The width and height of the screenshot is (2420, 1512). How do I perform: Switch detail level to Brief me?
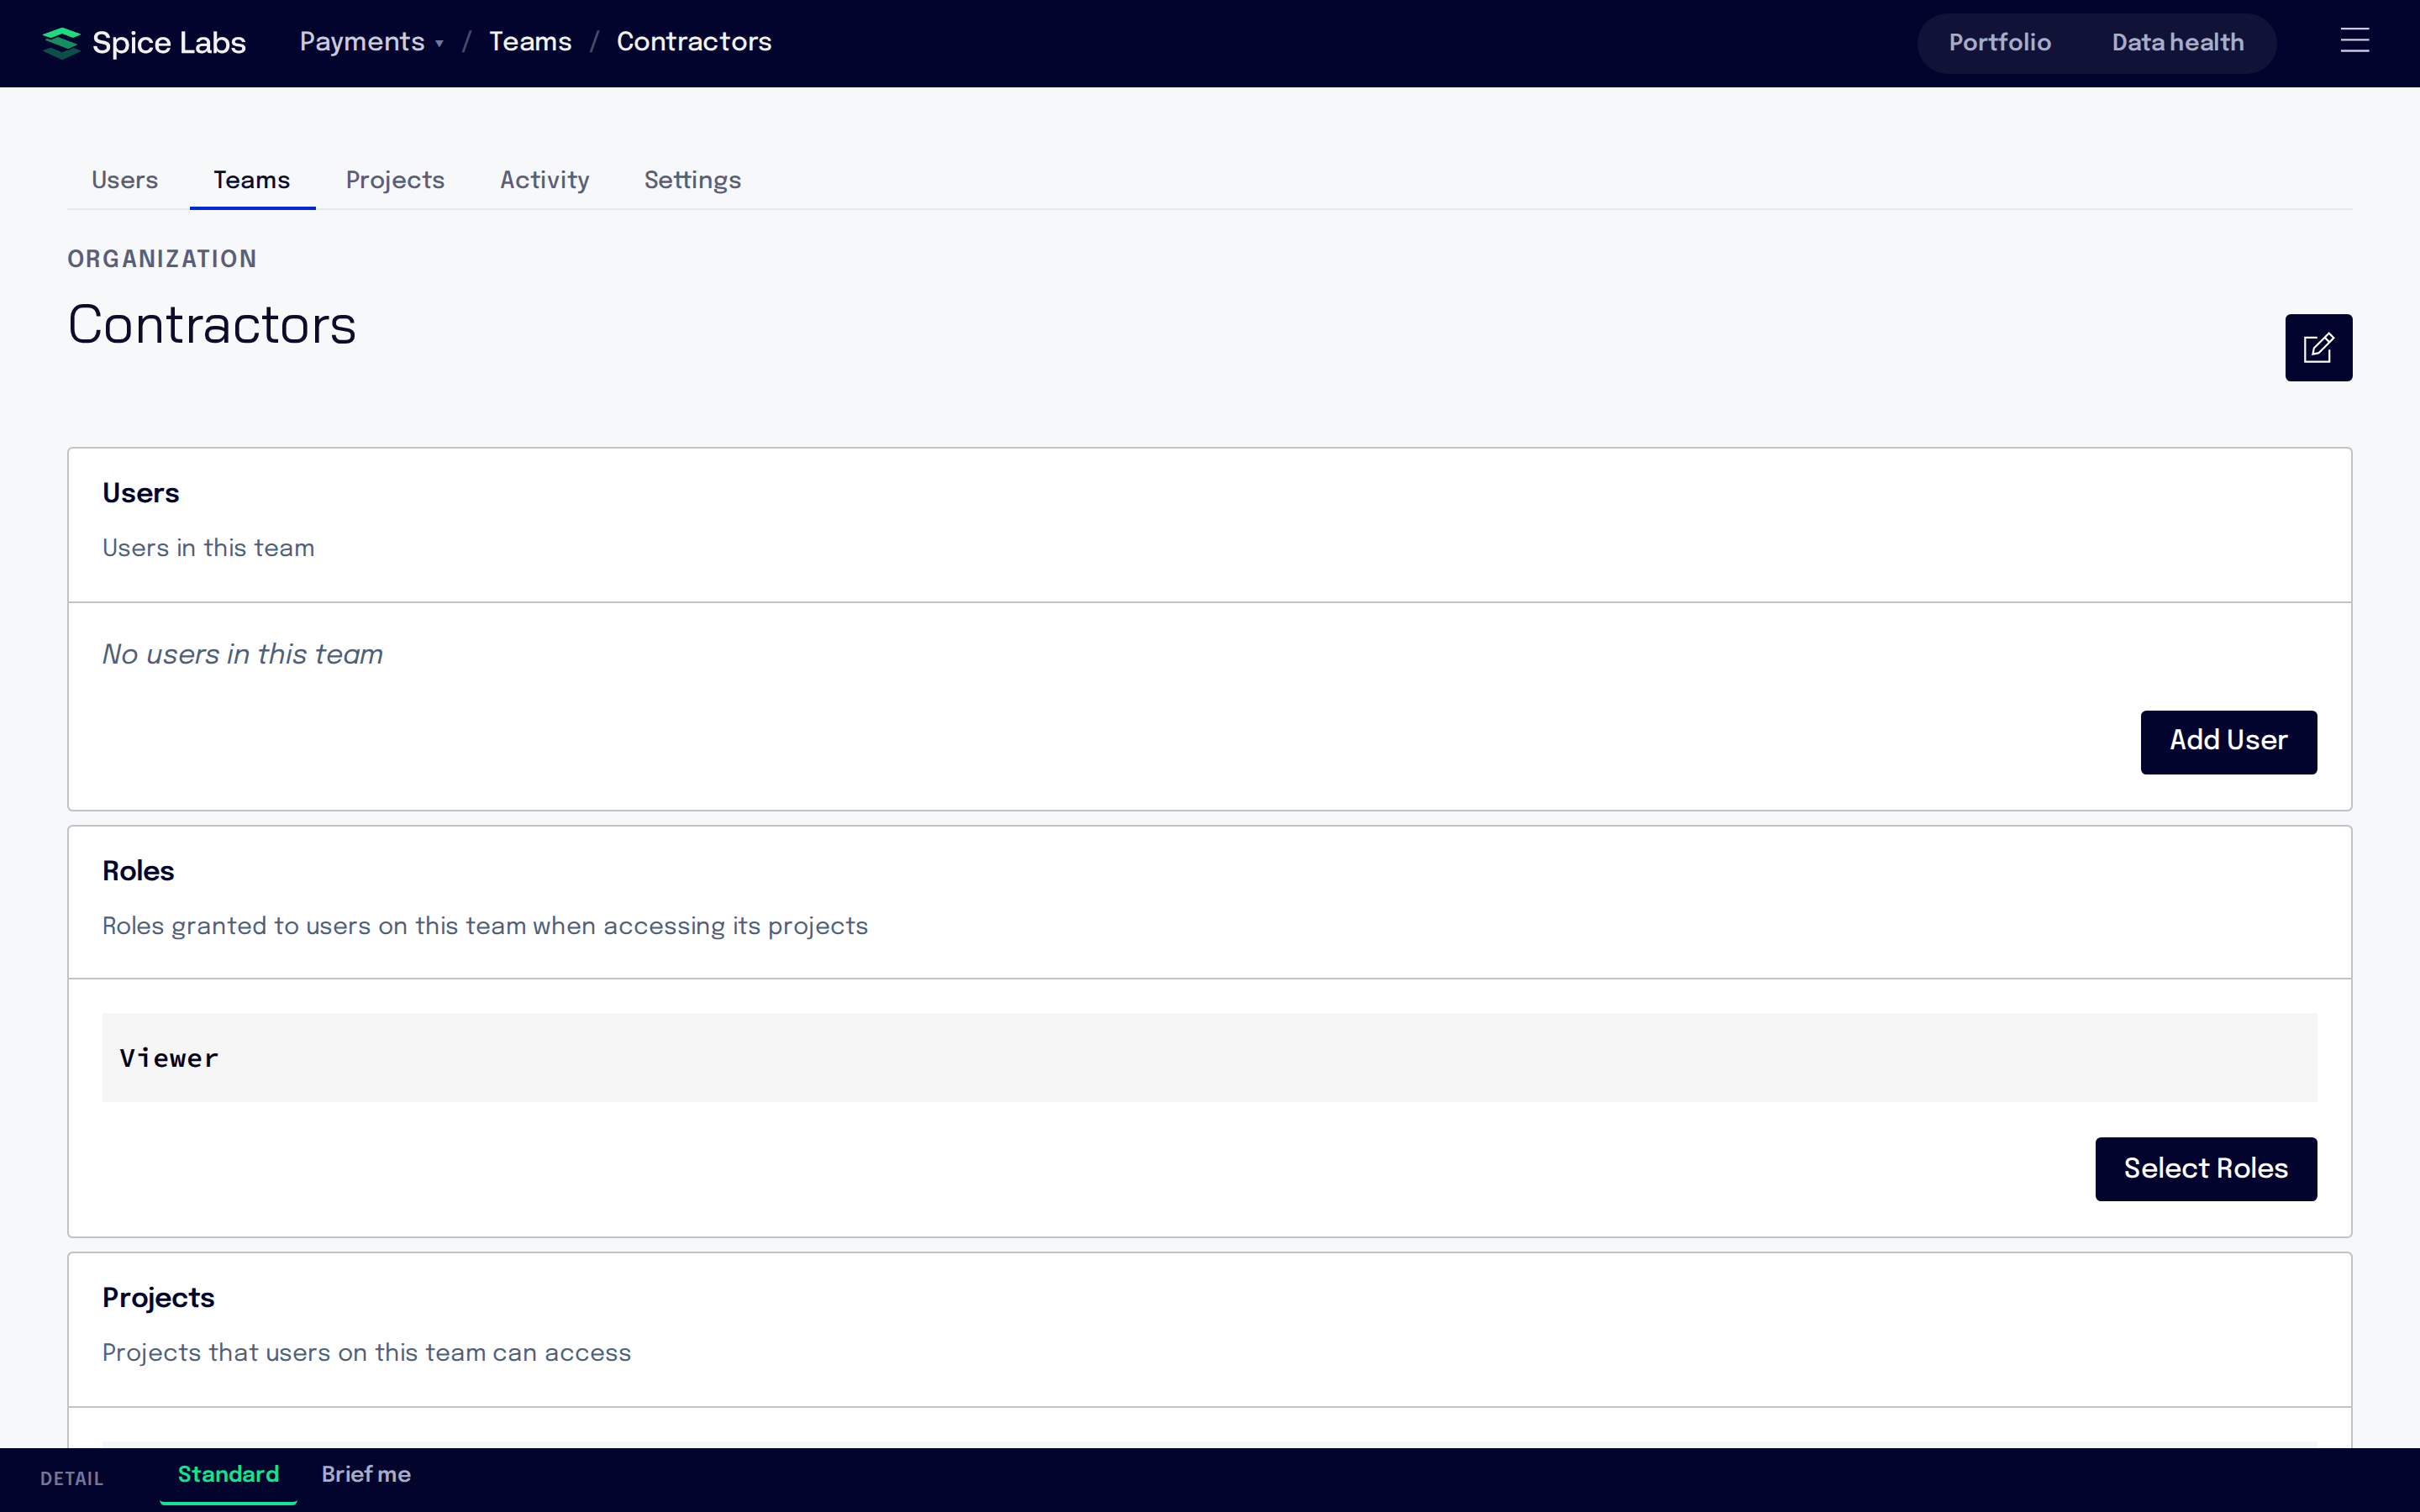(x=366, y=1475)
